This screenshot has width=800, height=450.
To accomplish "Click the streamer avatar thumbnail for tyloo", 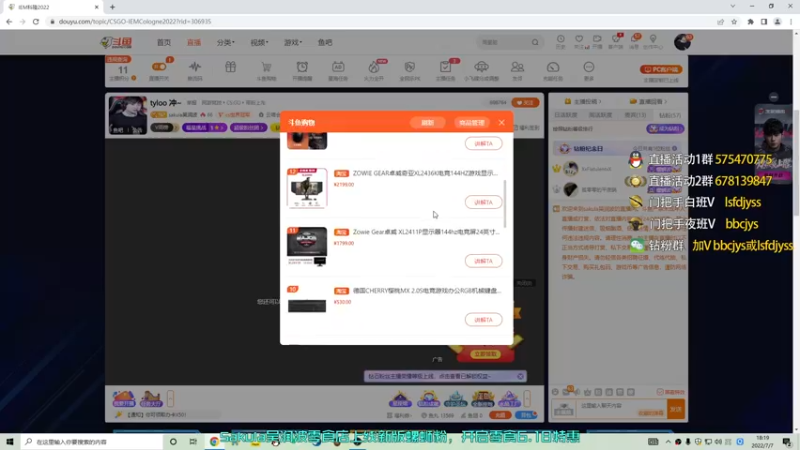I will point(128,115).
